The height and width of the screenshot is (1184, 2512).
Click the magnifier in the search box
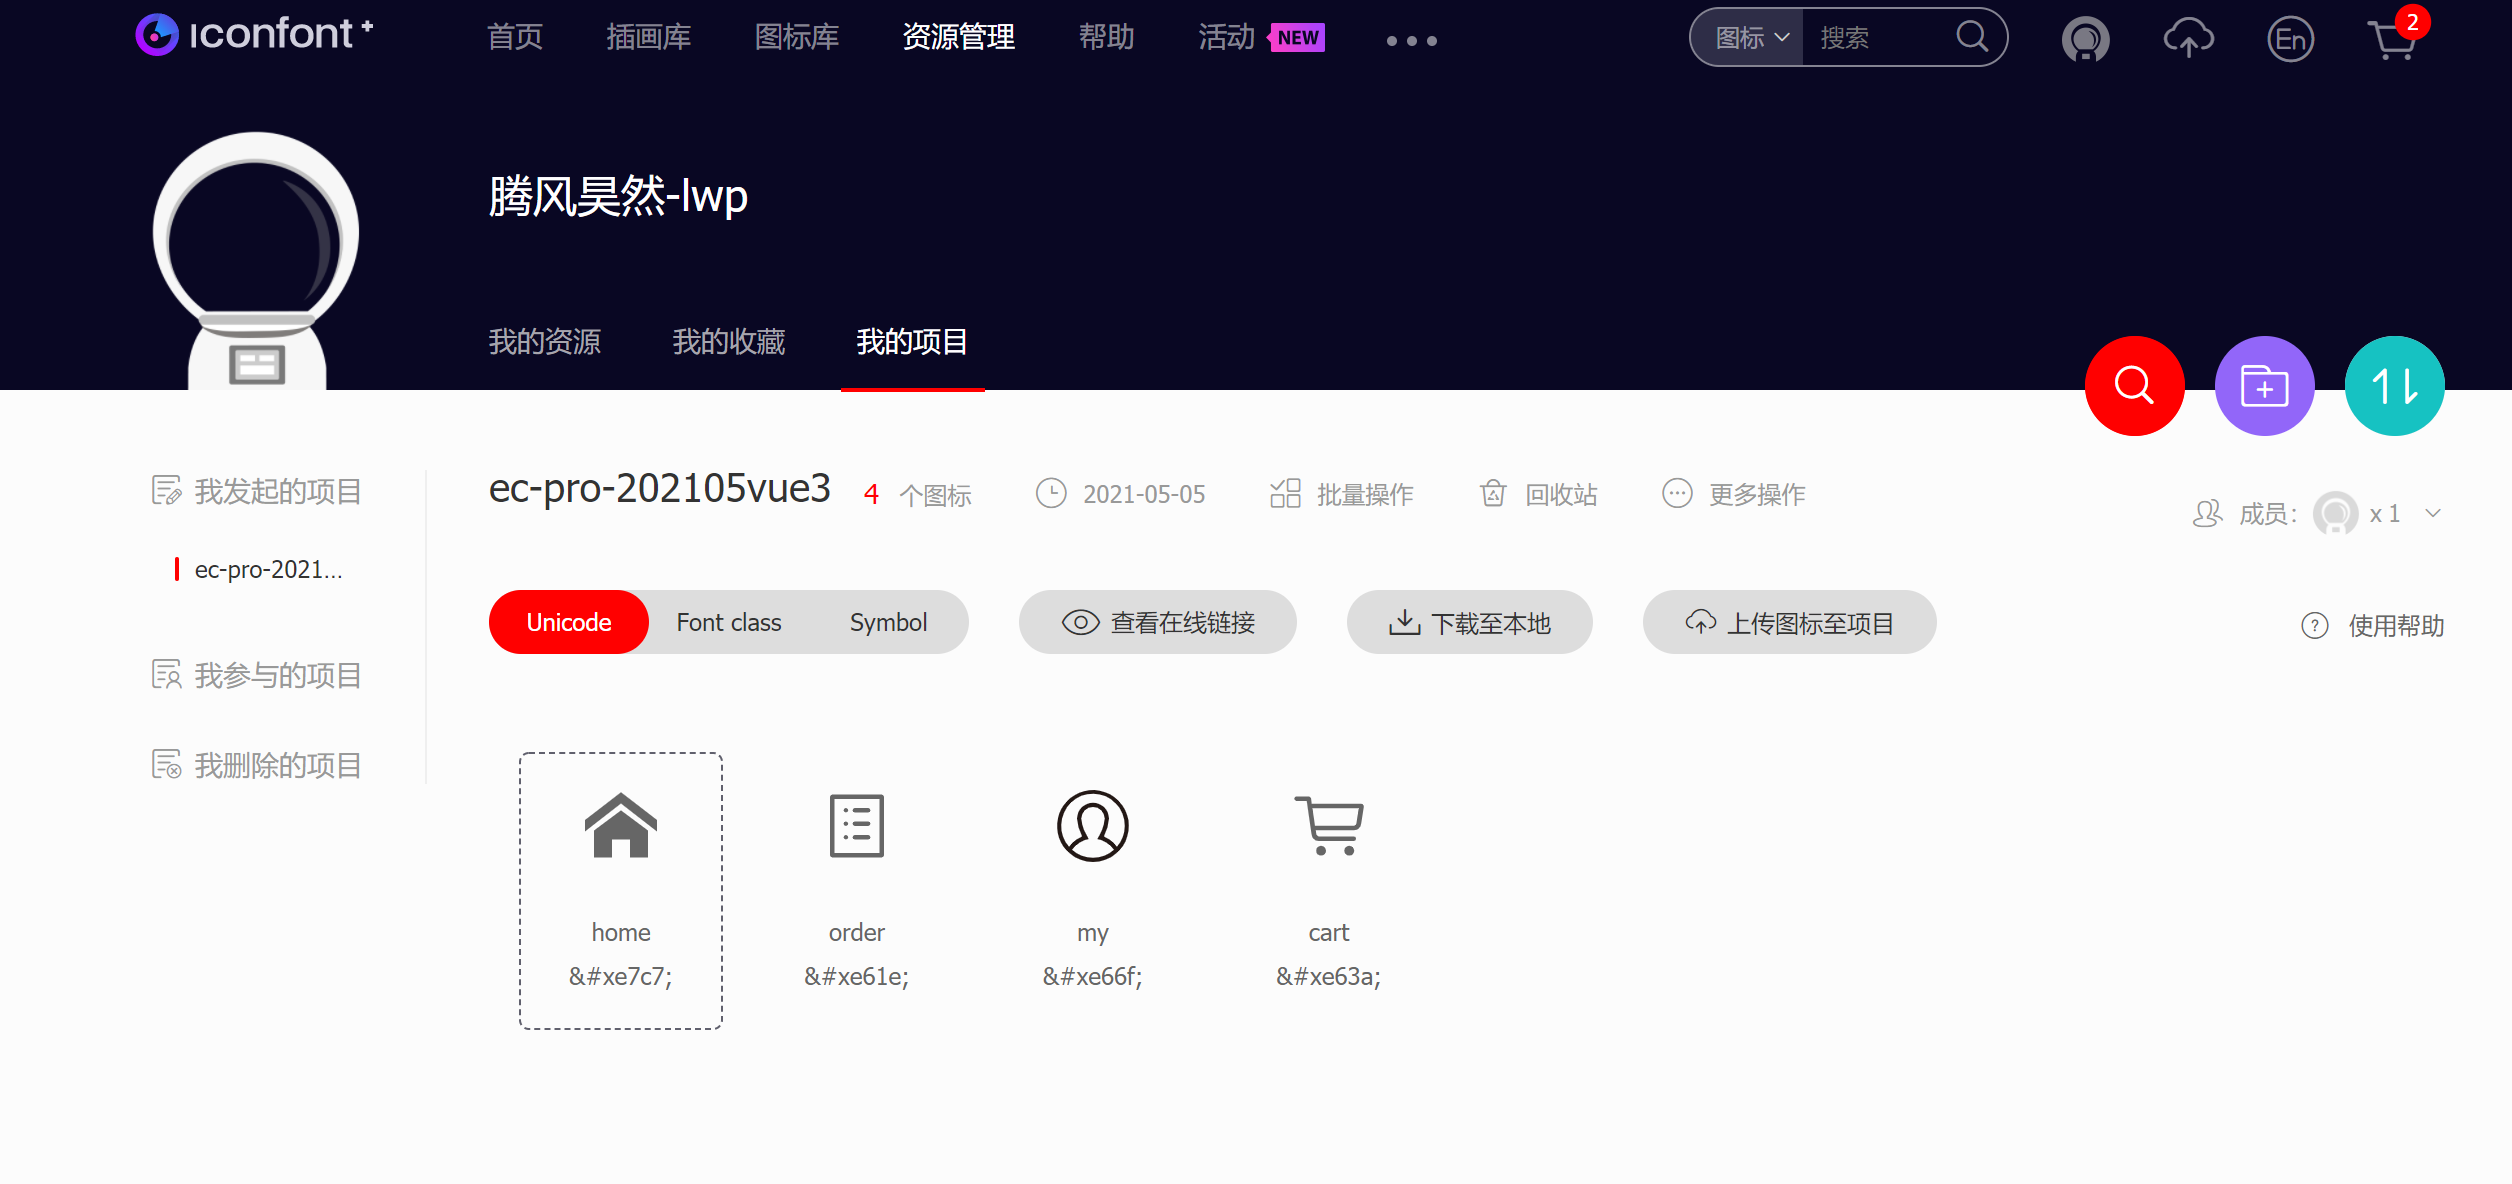pyautogui.click(x=1972, y=37)
